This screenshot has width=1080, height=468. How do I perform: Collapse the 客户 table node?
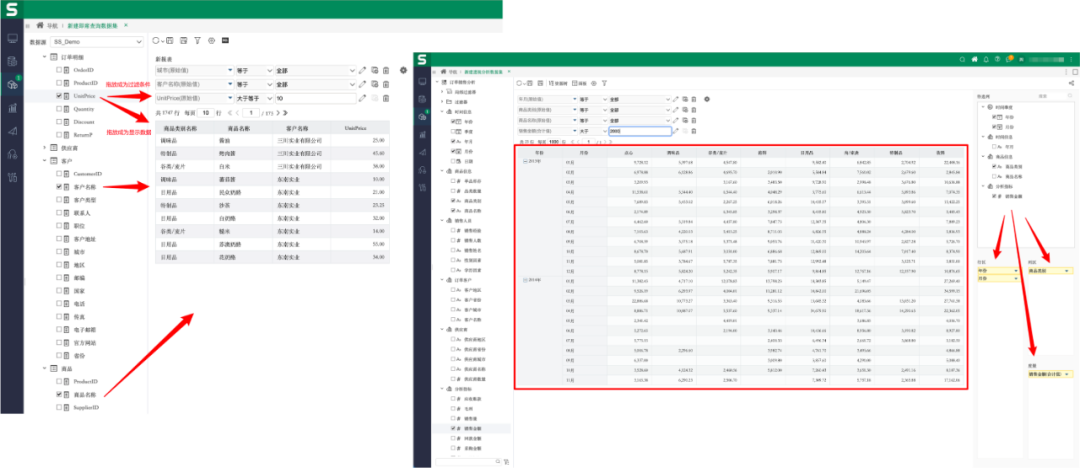click(x=45, y=161)
